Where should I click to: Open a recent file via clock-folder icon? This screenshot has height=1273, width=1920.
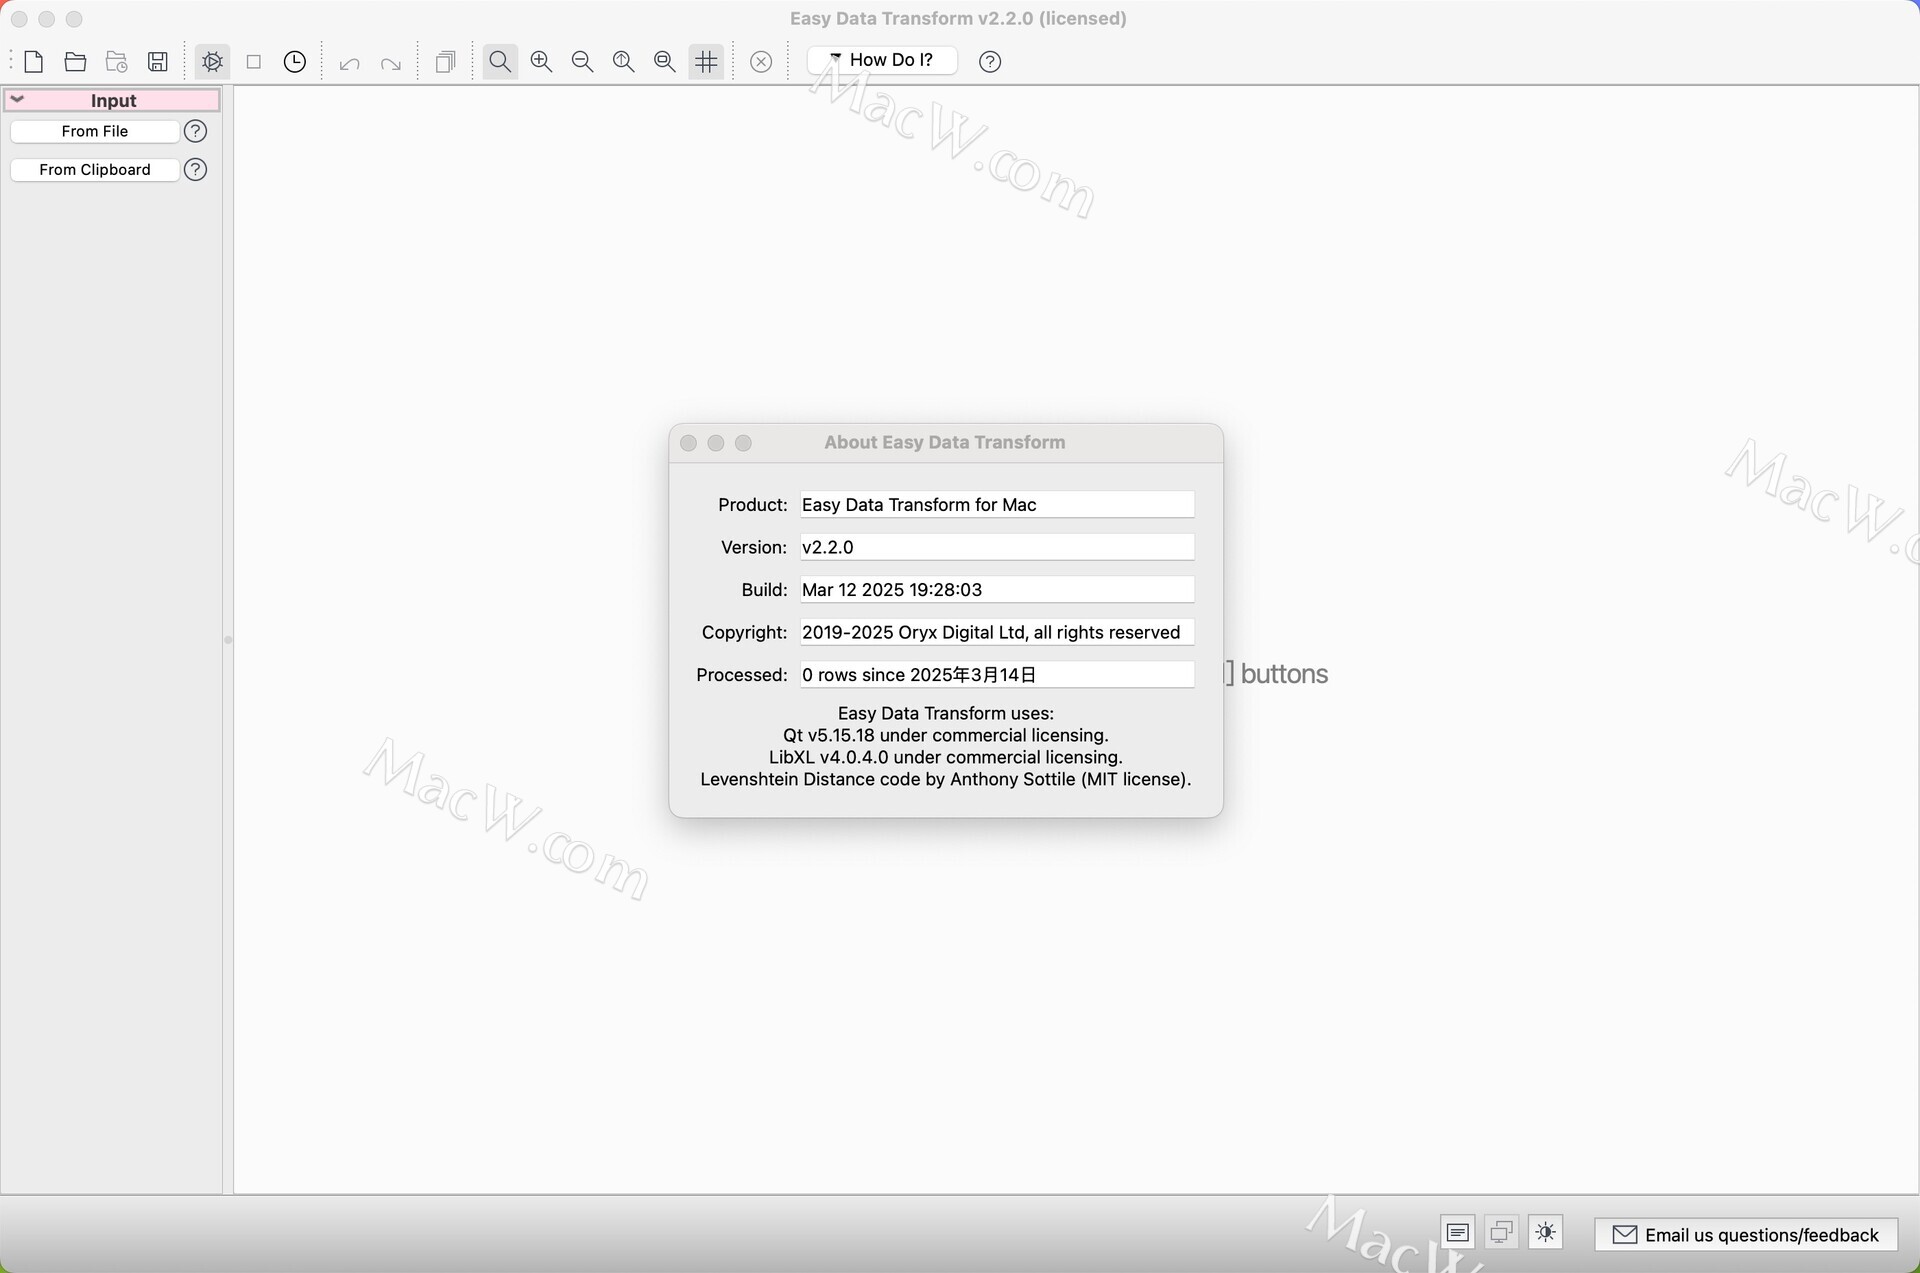(117, 62)
